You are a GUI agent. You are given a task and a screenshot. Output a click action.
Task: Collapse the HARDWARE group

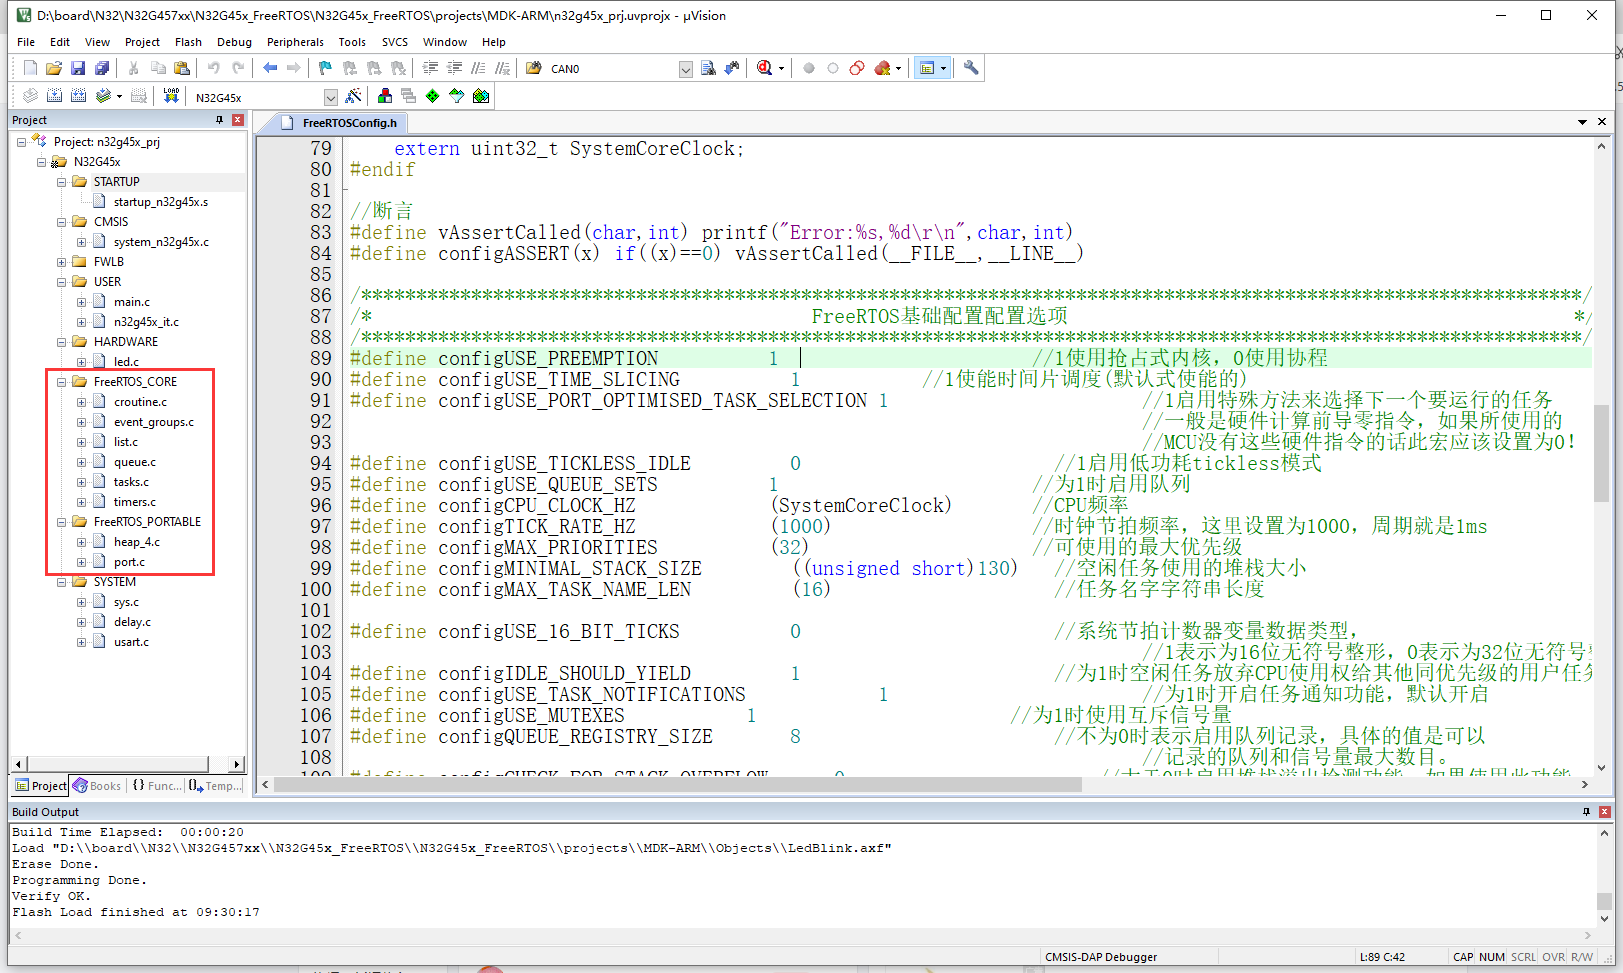61,342
